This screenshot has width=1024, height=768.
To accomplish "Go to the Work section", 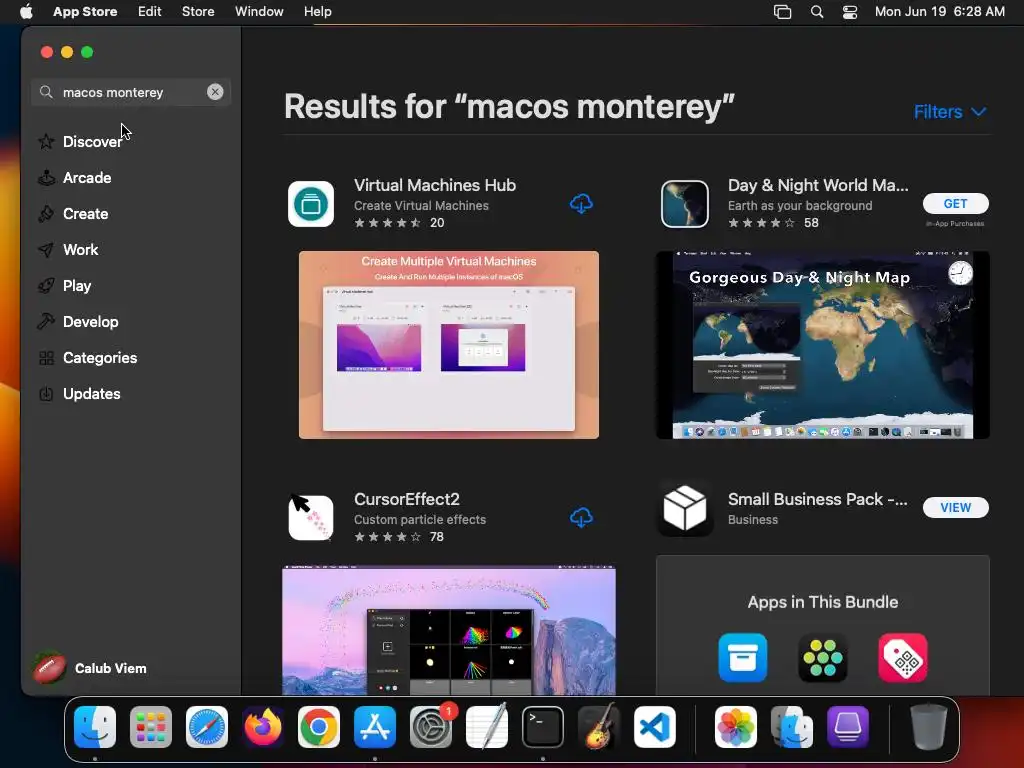I will 80,249.
